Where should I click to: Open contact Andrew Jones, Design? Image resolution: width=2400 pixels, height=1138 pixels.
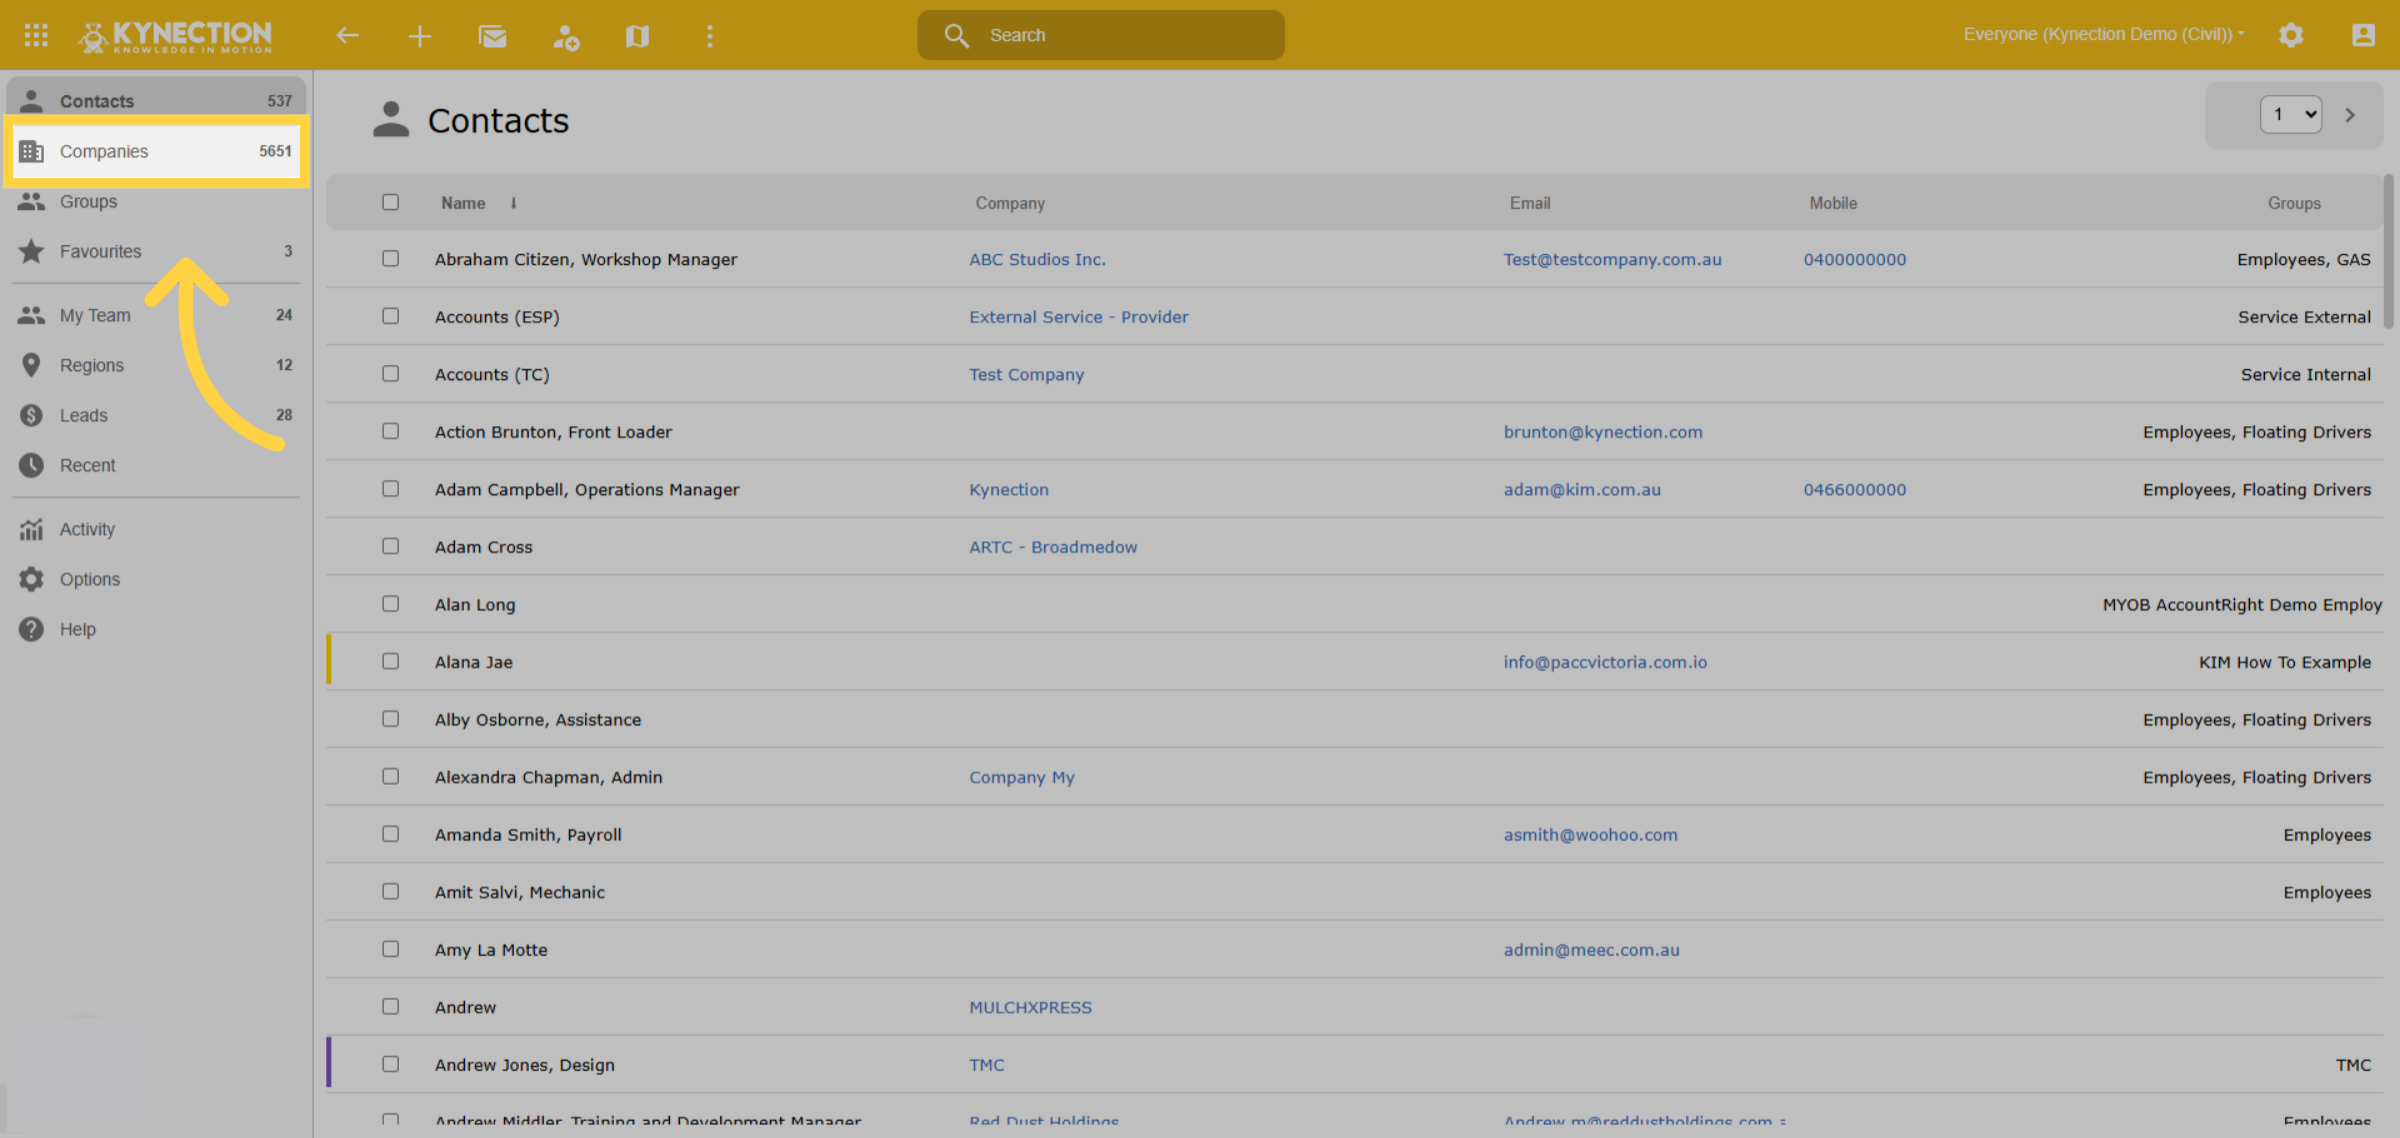click(524, 1065)
